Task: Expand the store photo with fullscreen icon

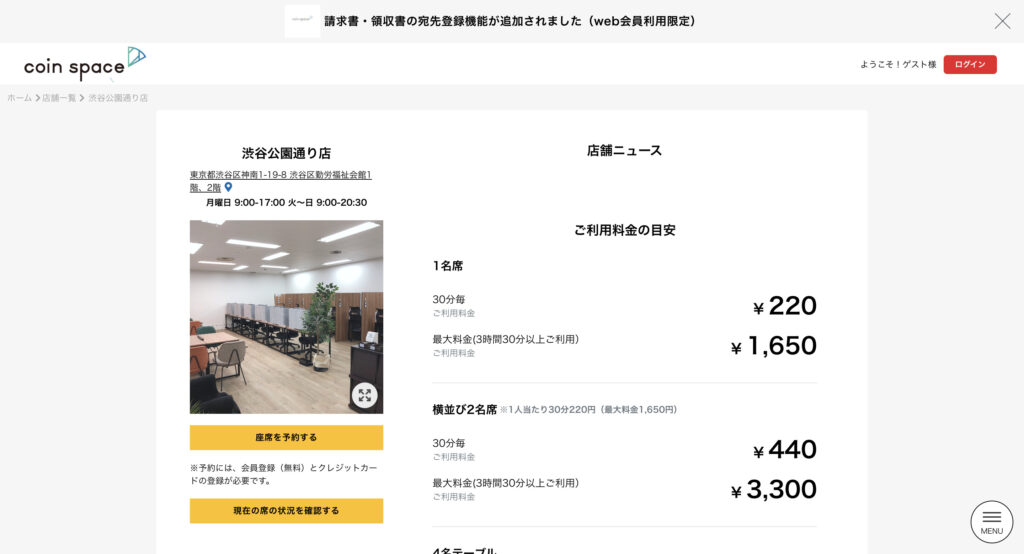Action: tap(364, 395)
